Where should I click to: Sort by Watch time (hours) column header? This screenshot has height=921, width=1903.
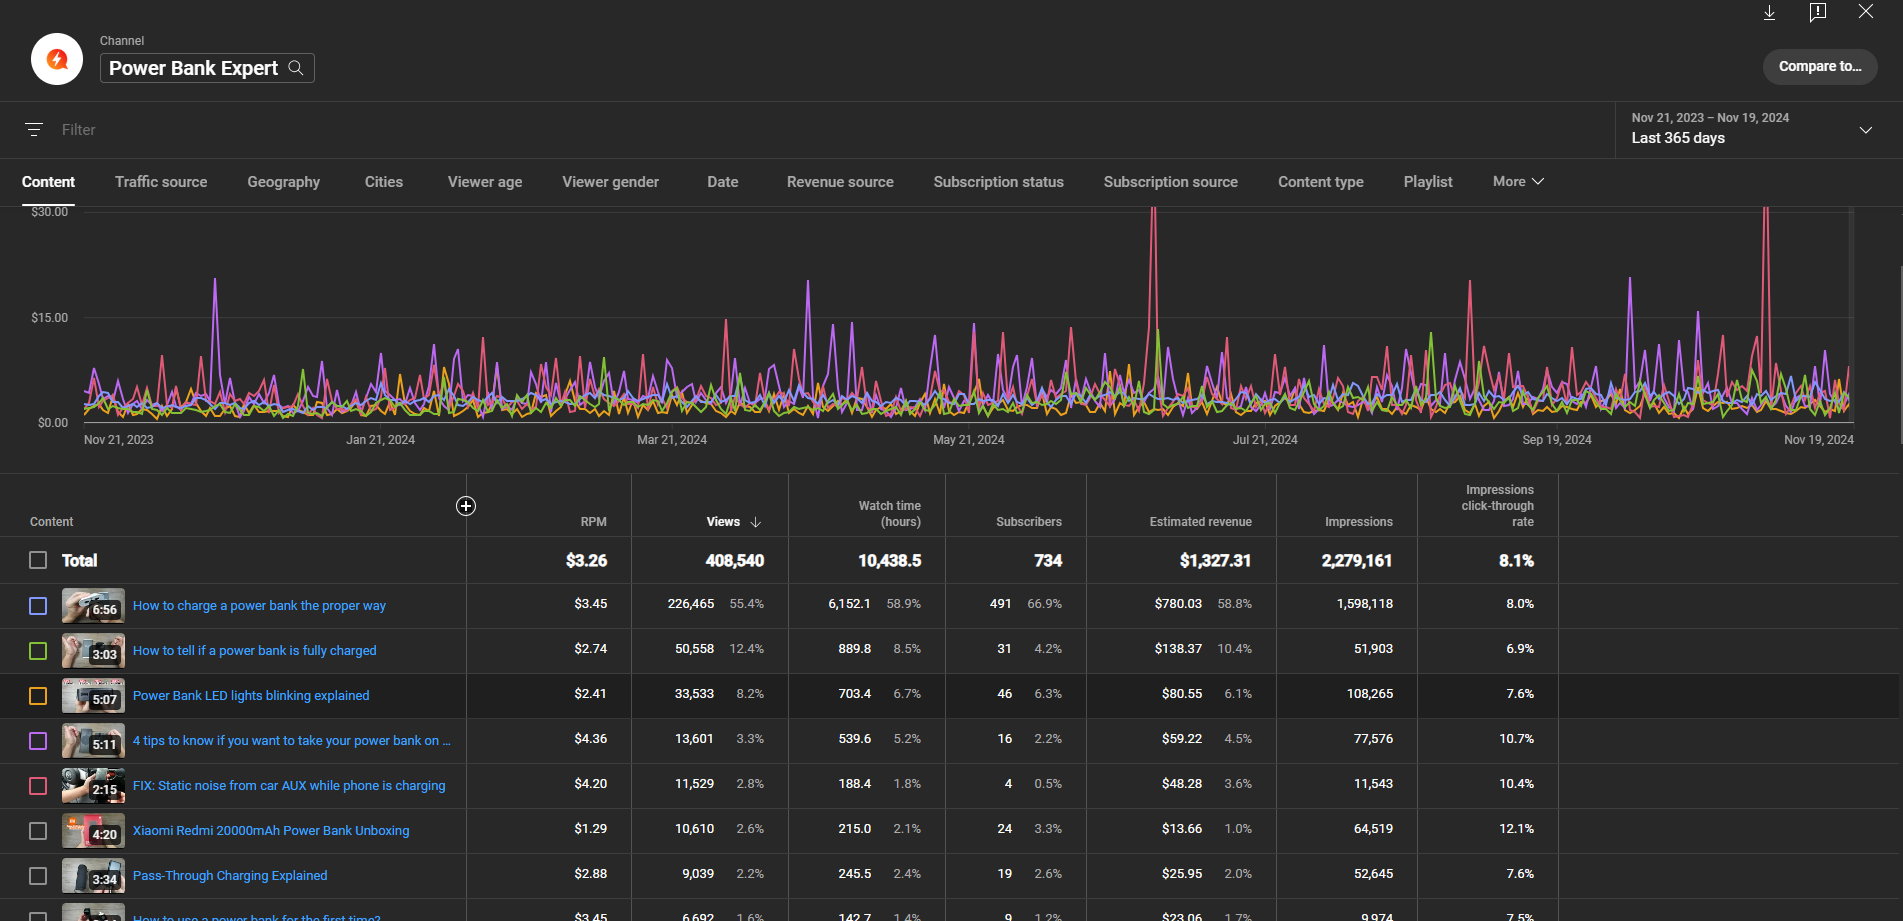tap(889, 514)
